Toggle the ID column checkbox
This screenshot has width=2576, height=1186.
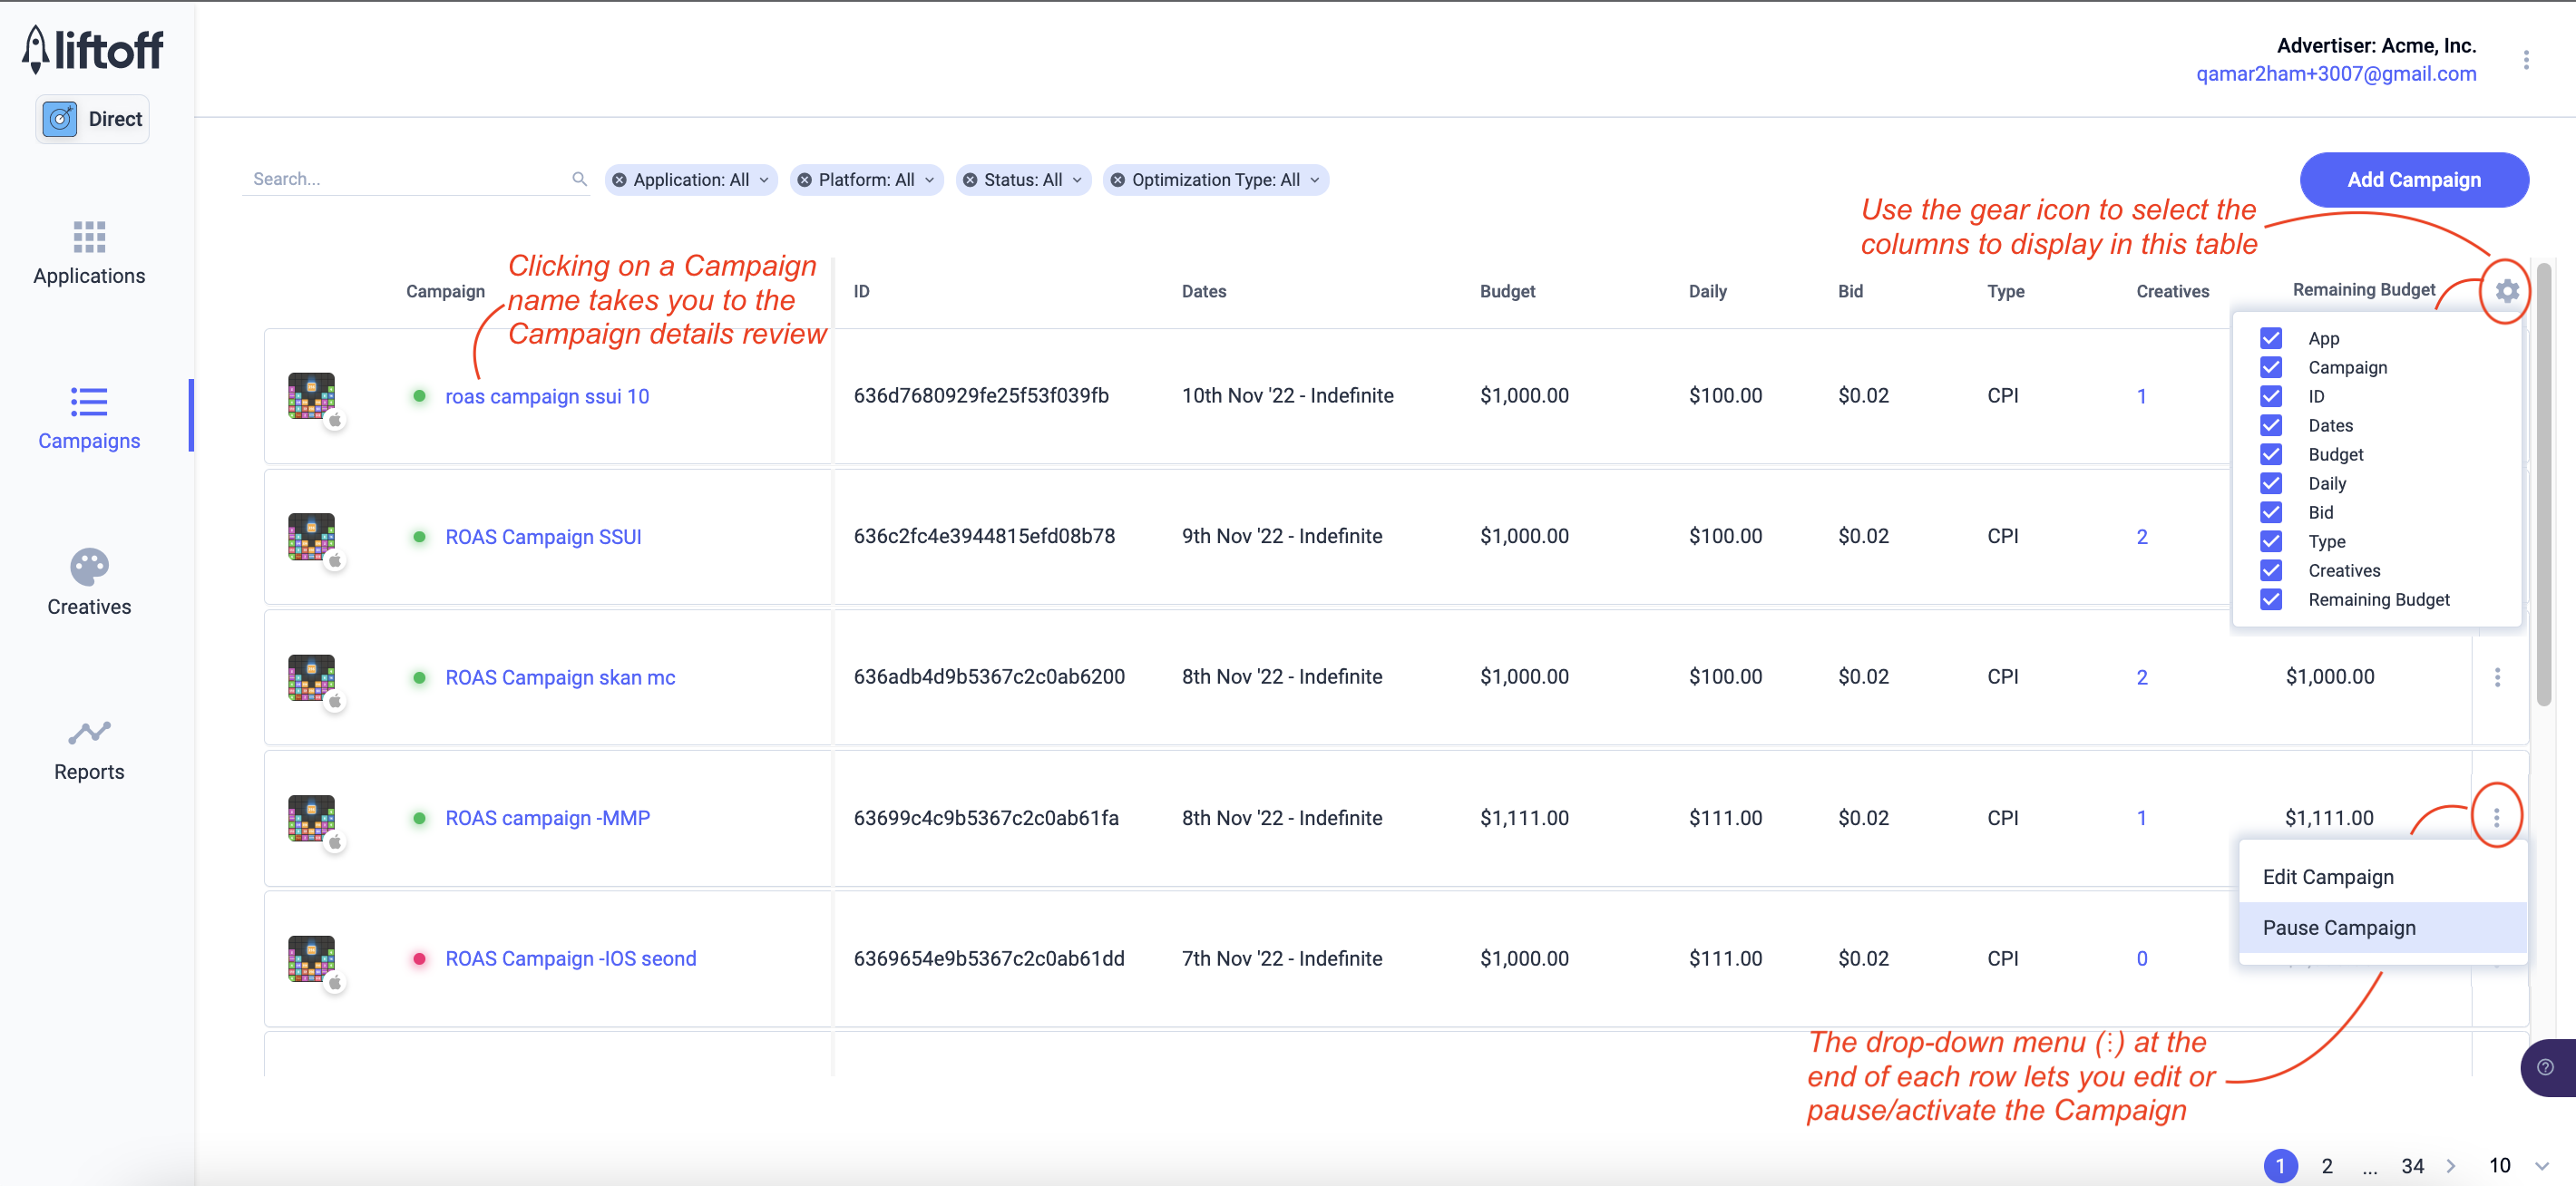(x=2270, y=396)
